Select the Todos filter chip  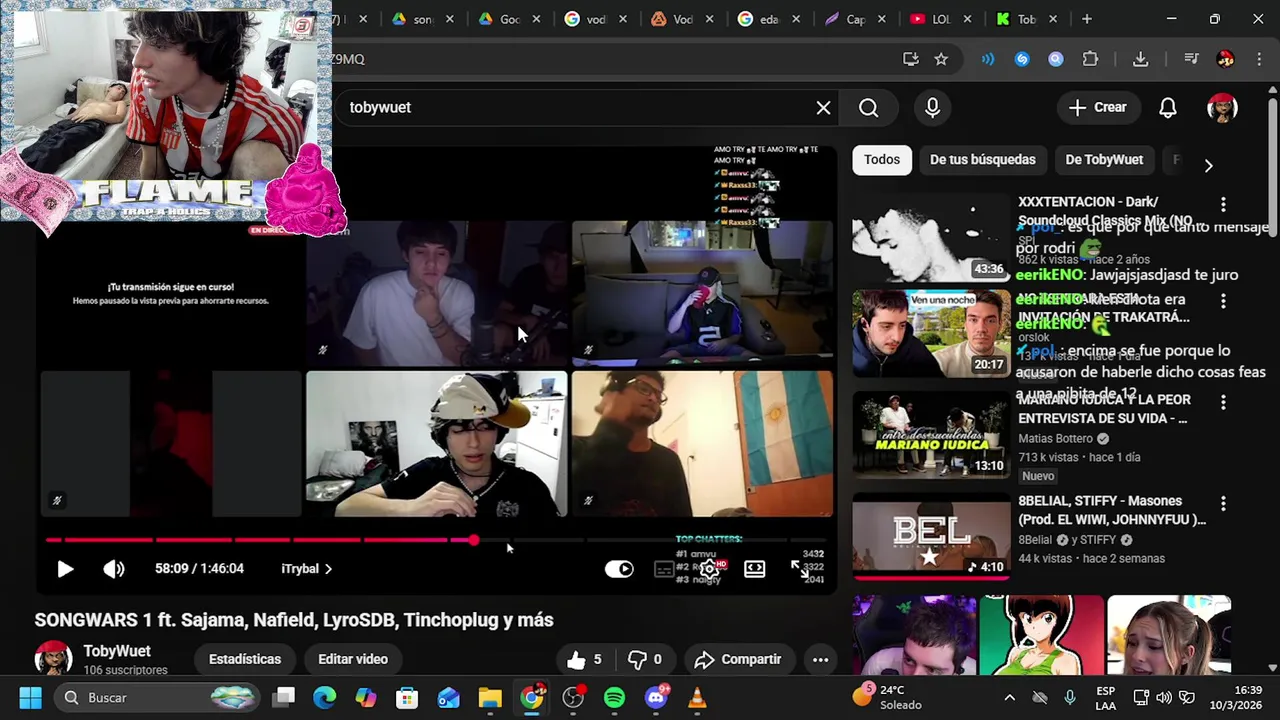(x=882, y=160)
